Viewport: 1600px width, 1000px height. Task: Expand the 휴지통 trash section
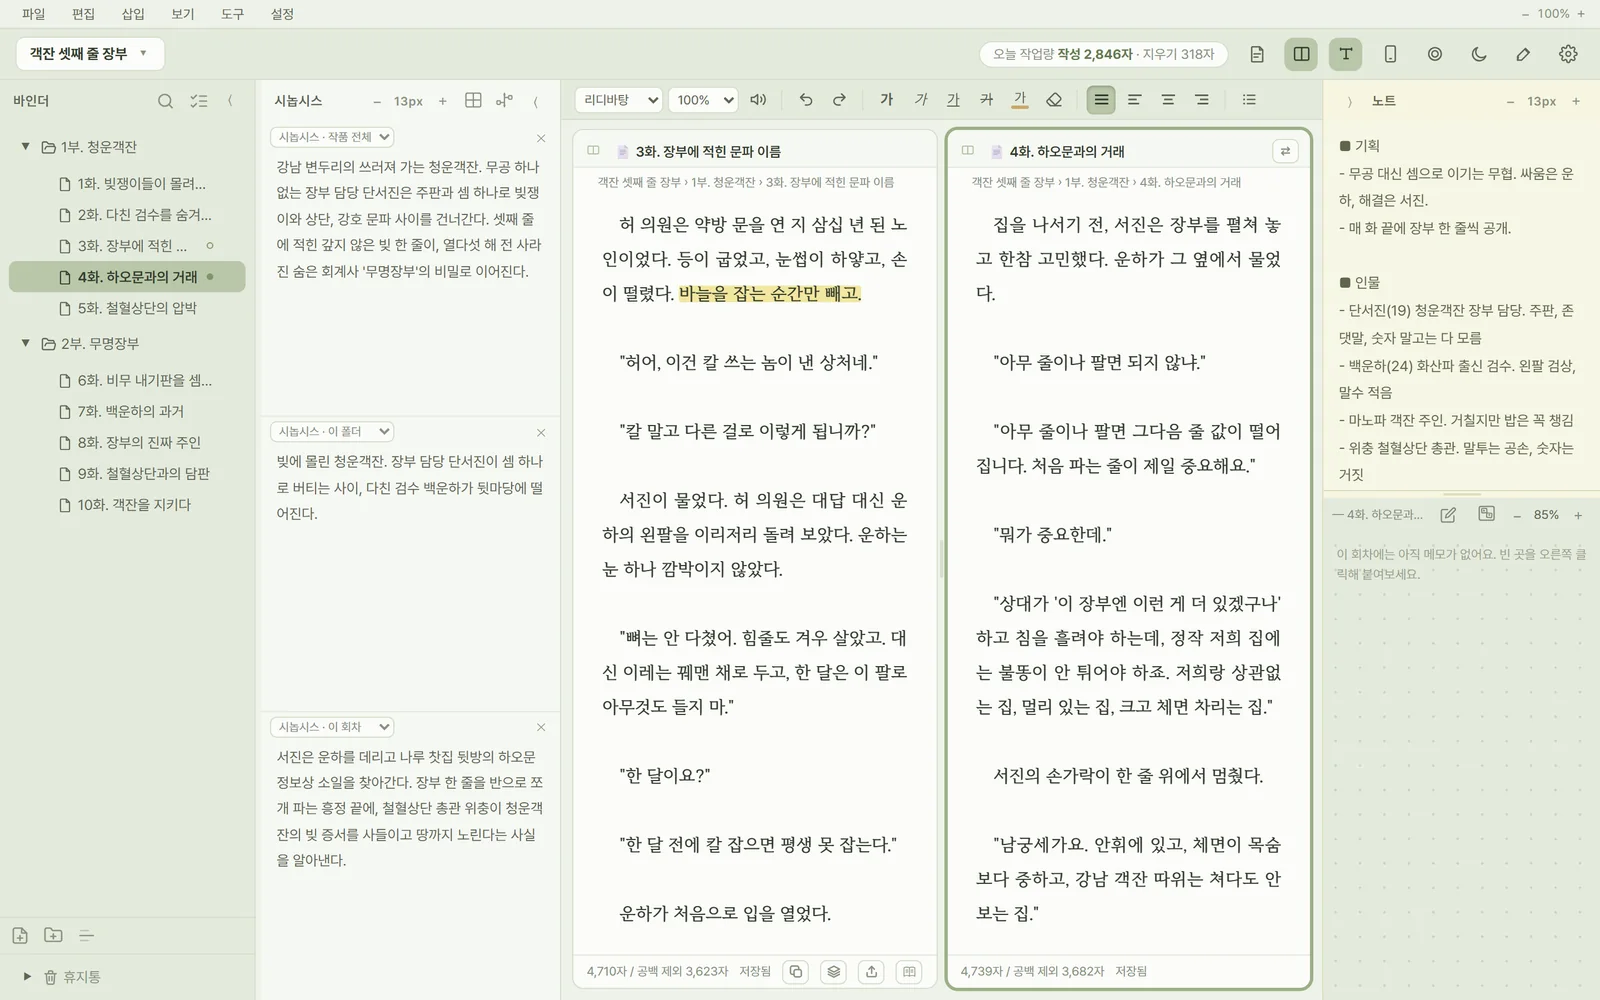pos(27,977)
